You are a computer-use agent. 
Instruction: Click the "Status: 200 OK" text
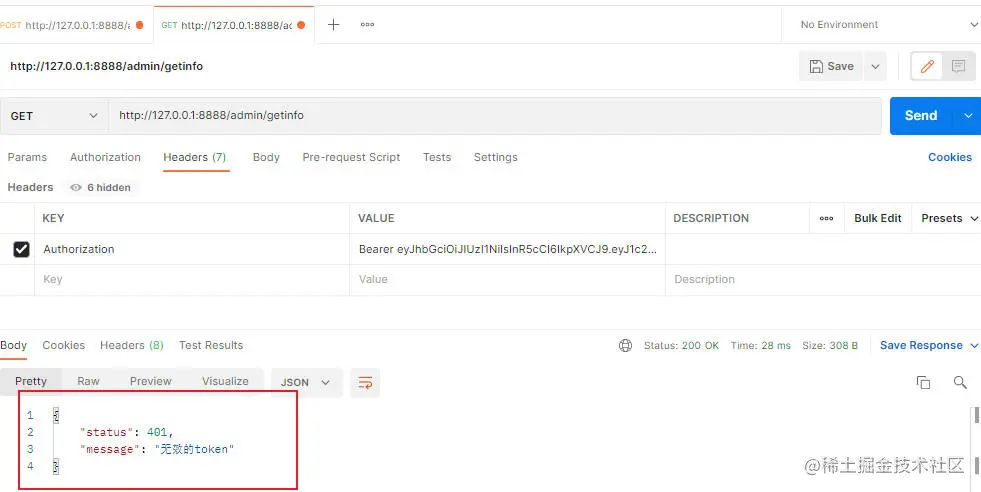681,346
